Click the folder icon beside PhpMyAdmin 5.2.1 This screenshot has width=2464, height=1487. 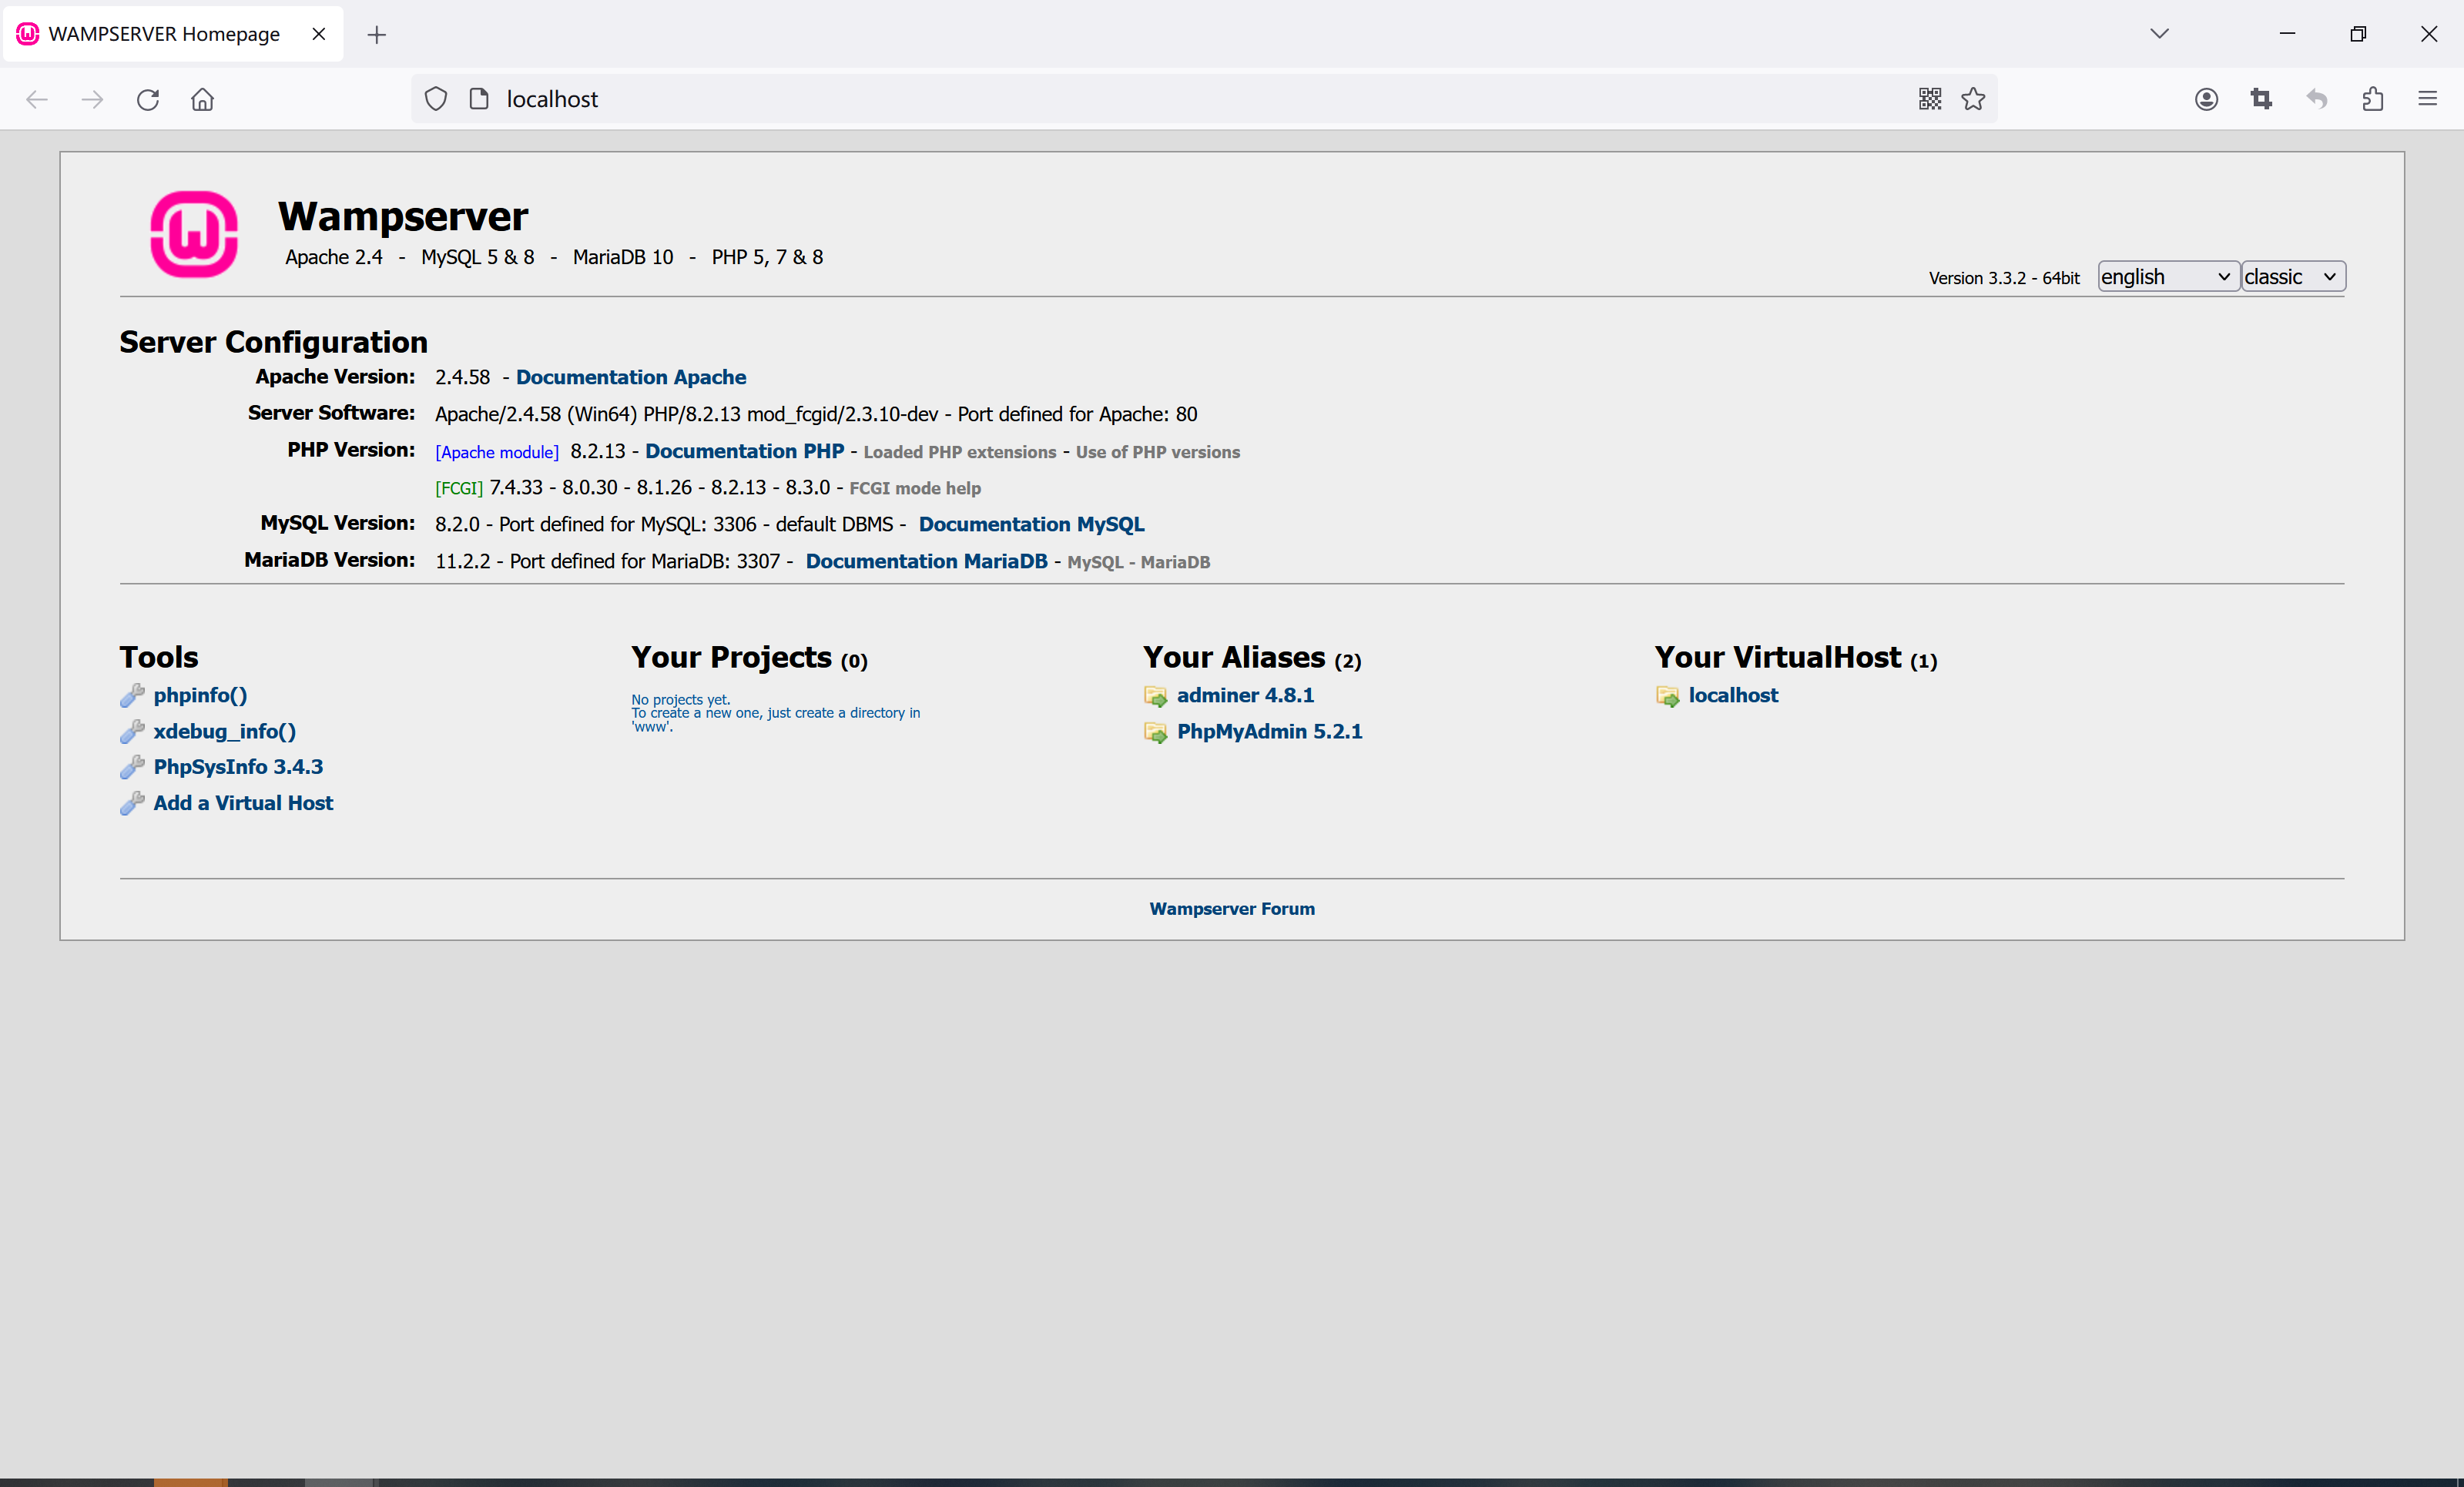click(x=1156, y=733)
